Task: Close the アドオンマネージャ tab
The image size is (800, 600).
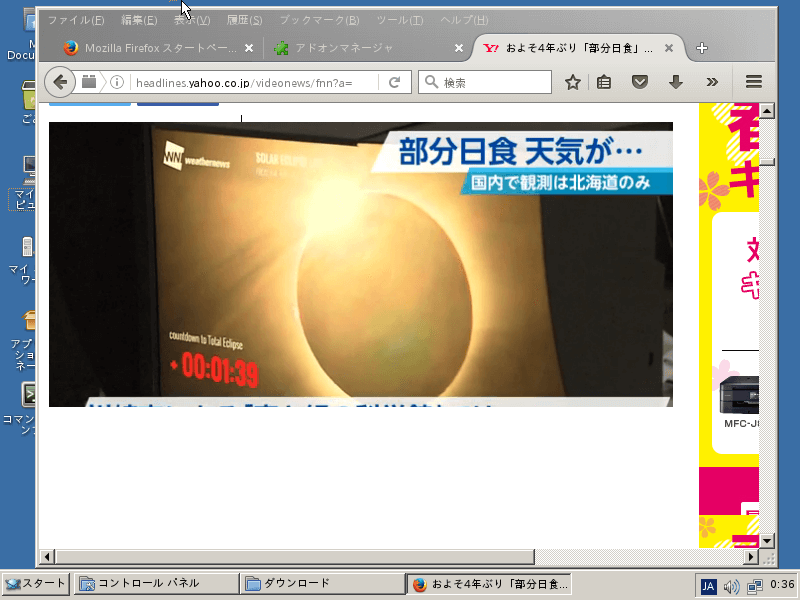Action: click(x=459, y=48)
